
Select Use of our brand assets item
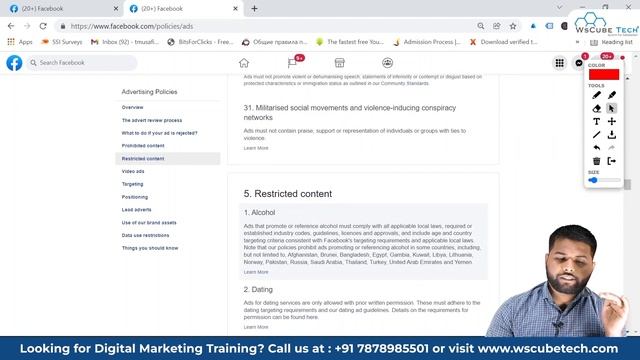149,222
